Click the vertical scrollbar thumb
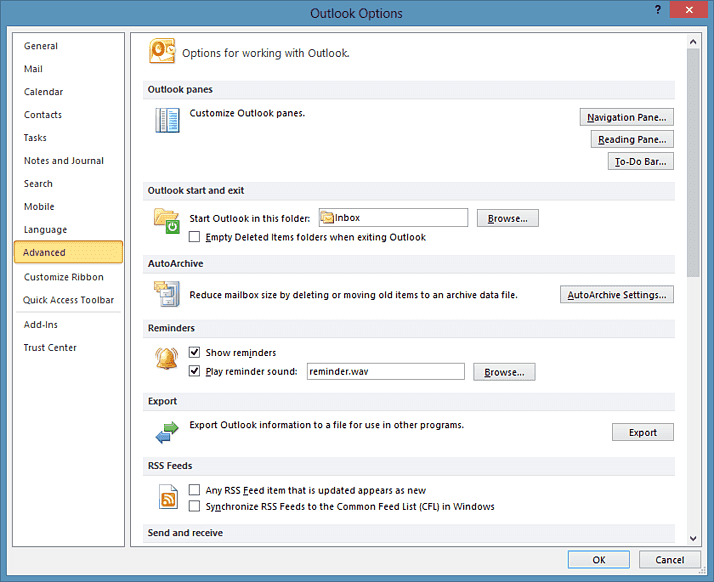714x582 pixels. 693,163
